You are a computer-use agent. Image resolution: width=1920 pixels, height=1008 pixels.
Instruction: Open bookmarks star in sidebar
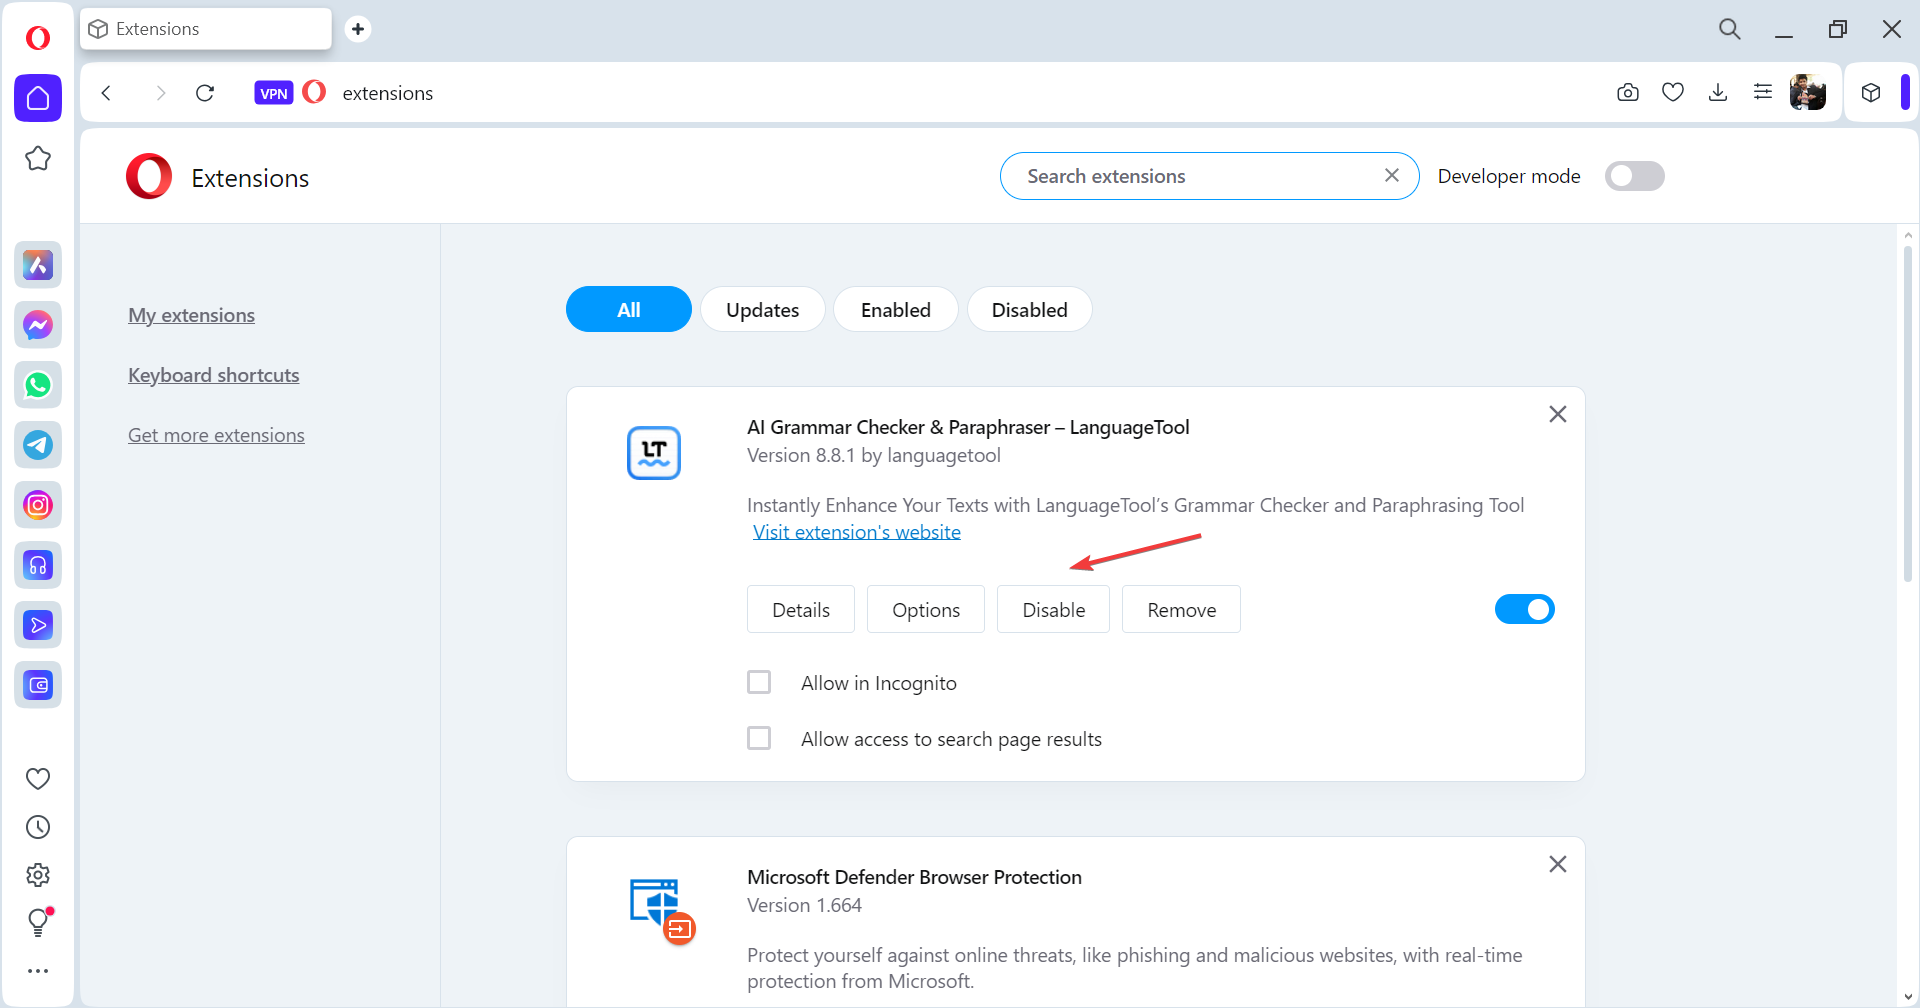[x=38, y=158]
